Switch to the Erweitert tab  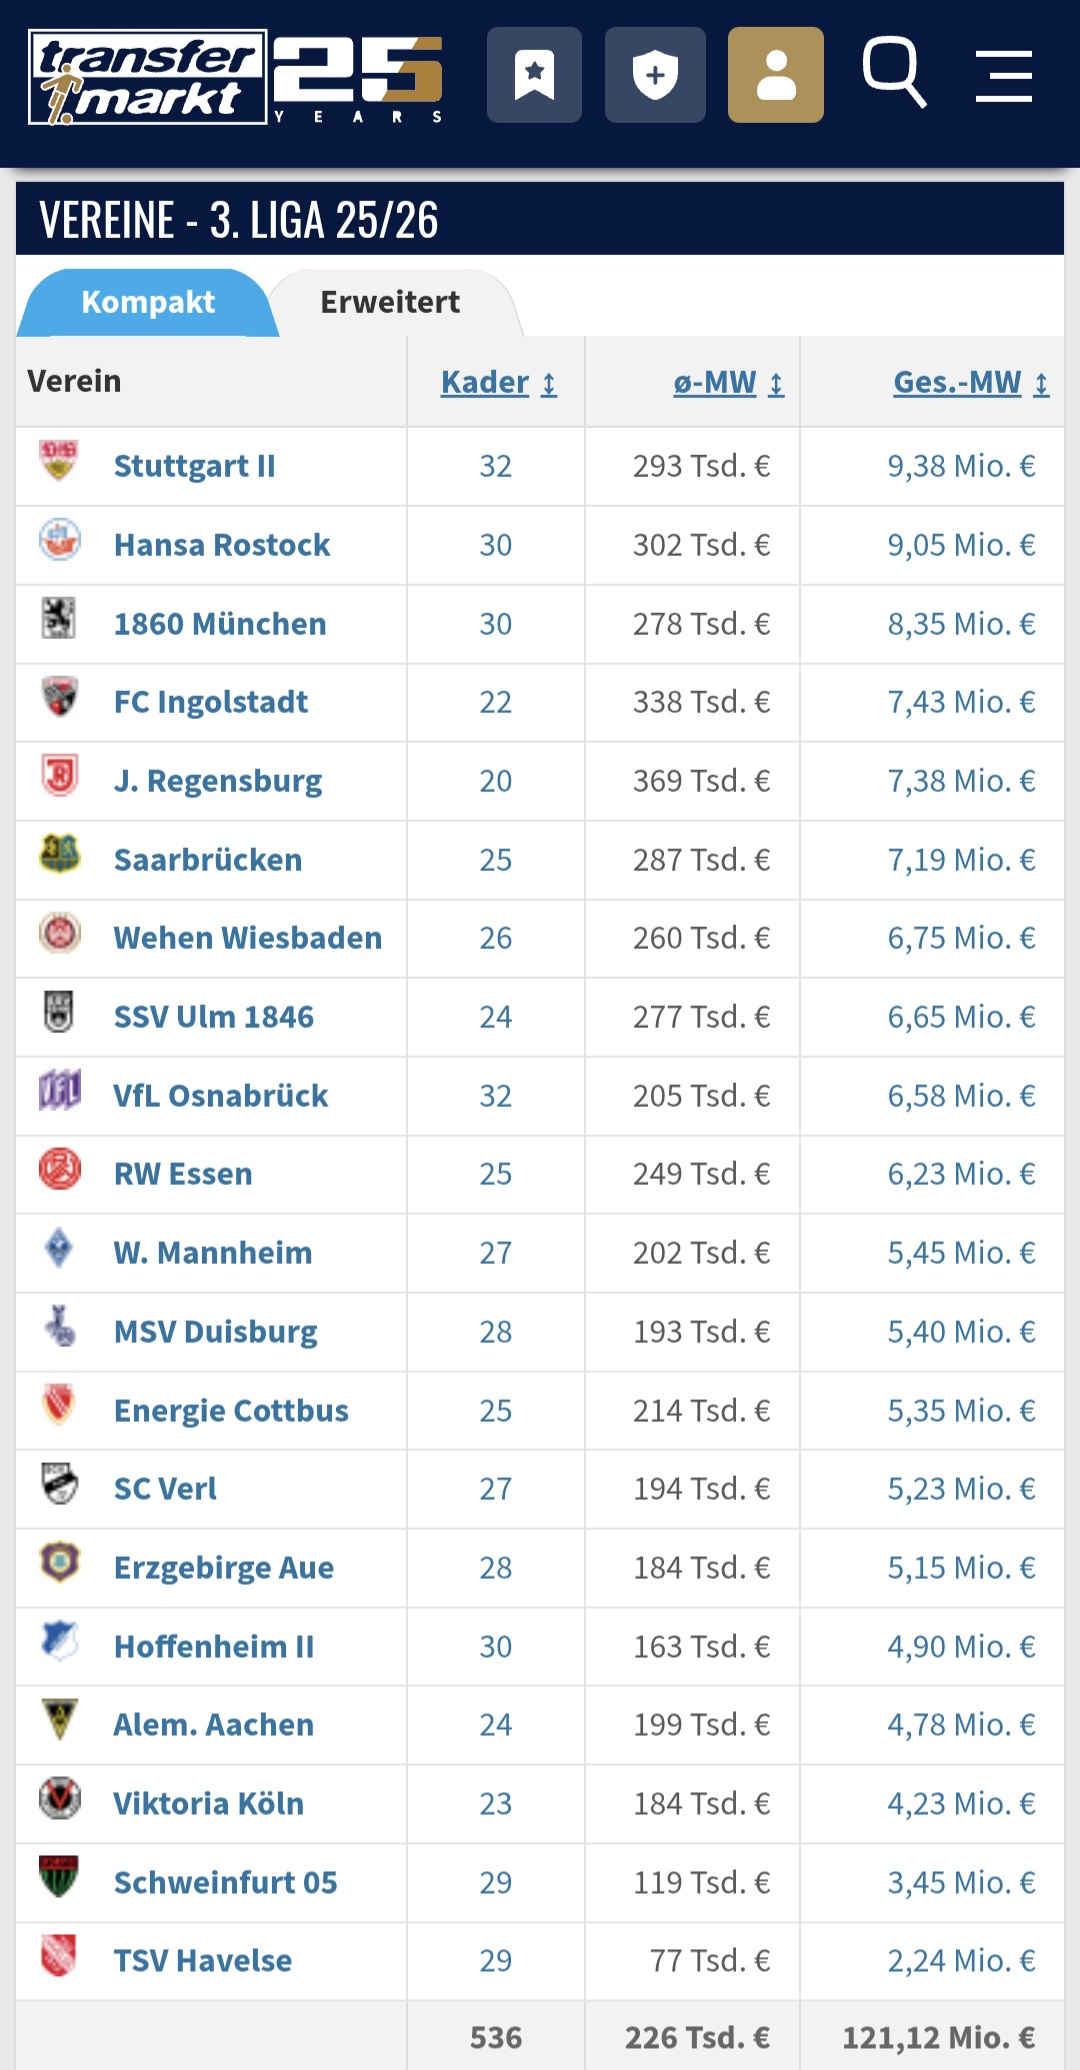390,302
